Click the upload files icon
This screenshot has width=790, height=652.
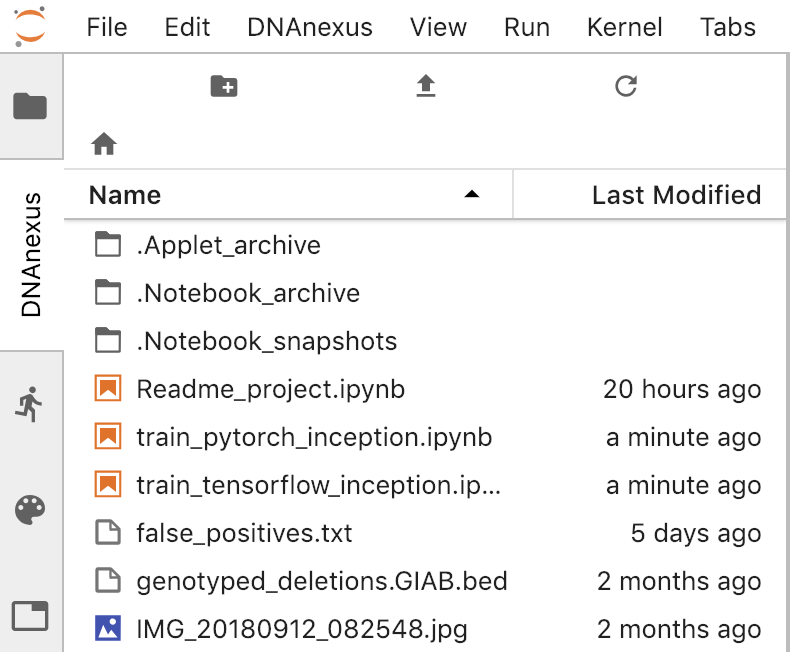[x=426, y=87]
